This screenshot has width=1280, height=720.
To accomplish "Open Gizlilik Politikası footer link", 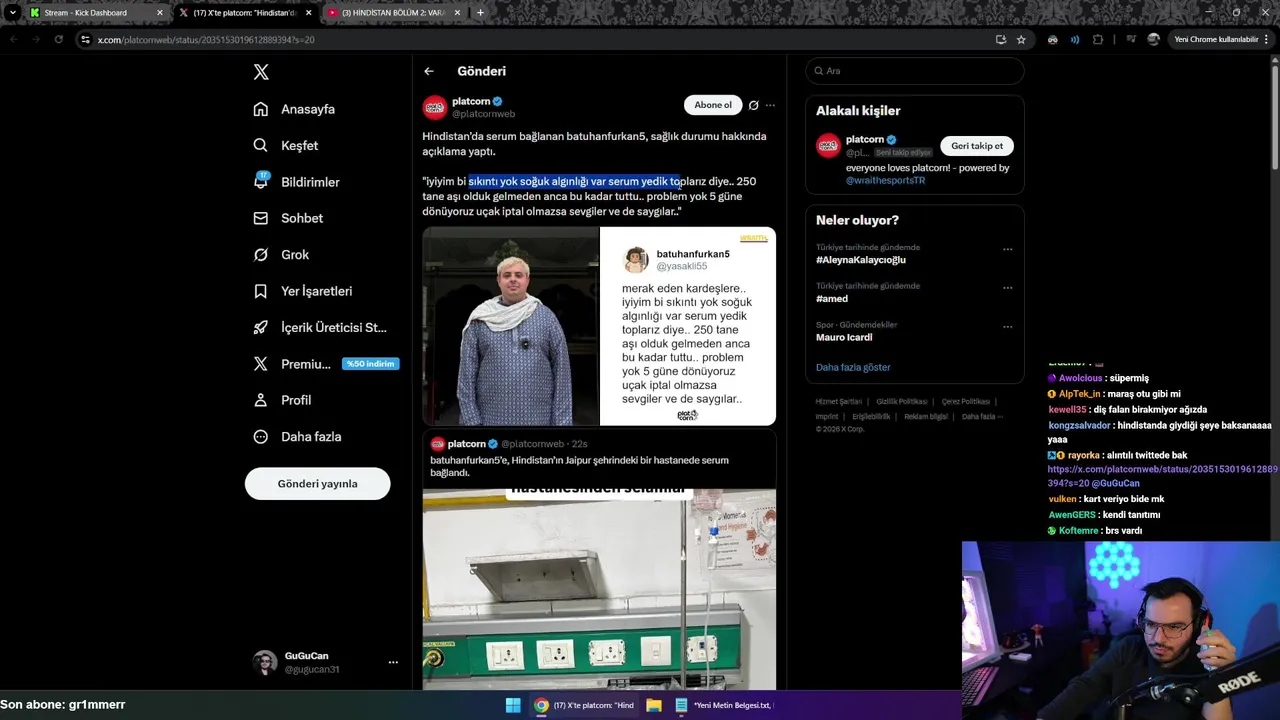I will click(x=901, y=402).
